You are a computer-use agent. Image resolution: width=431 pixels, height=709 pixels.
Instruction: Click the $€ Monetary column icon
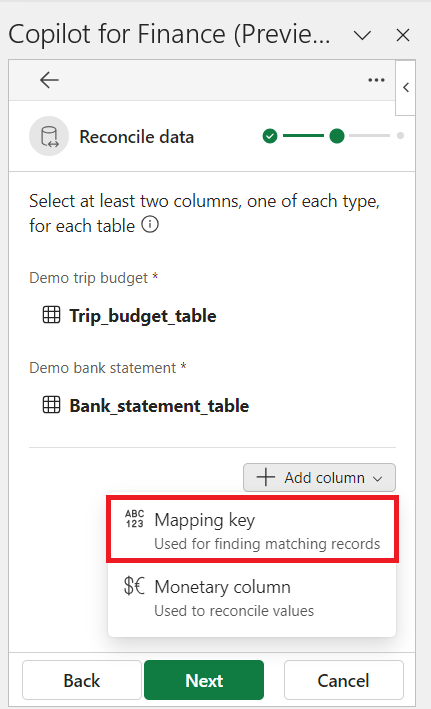[134, 586]
